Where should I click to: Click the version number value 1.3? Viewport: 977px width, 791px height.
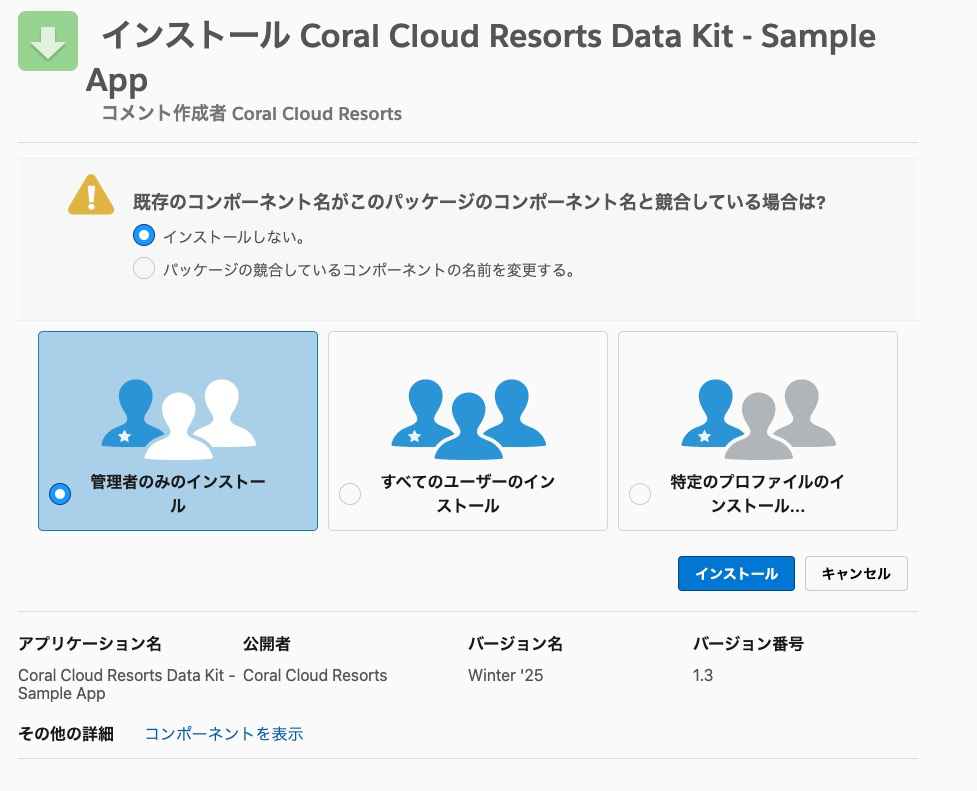703,675
